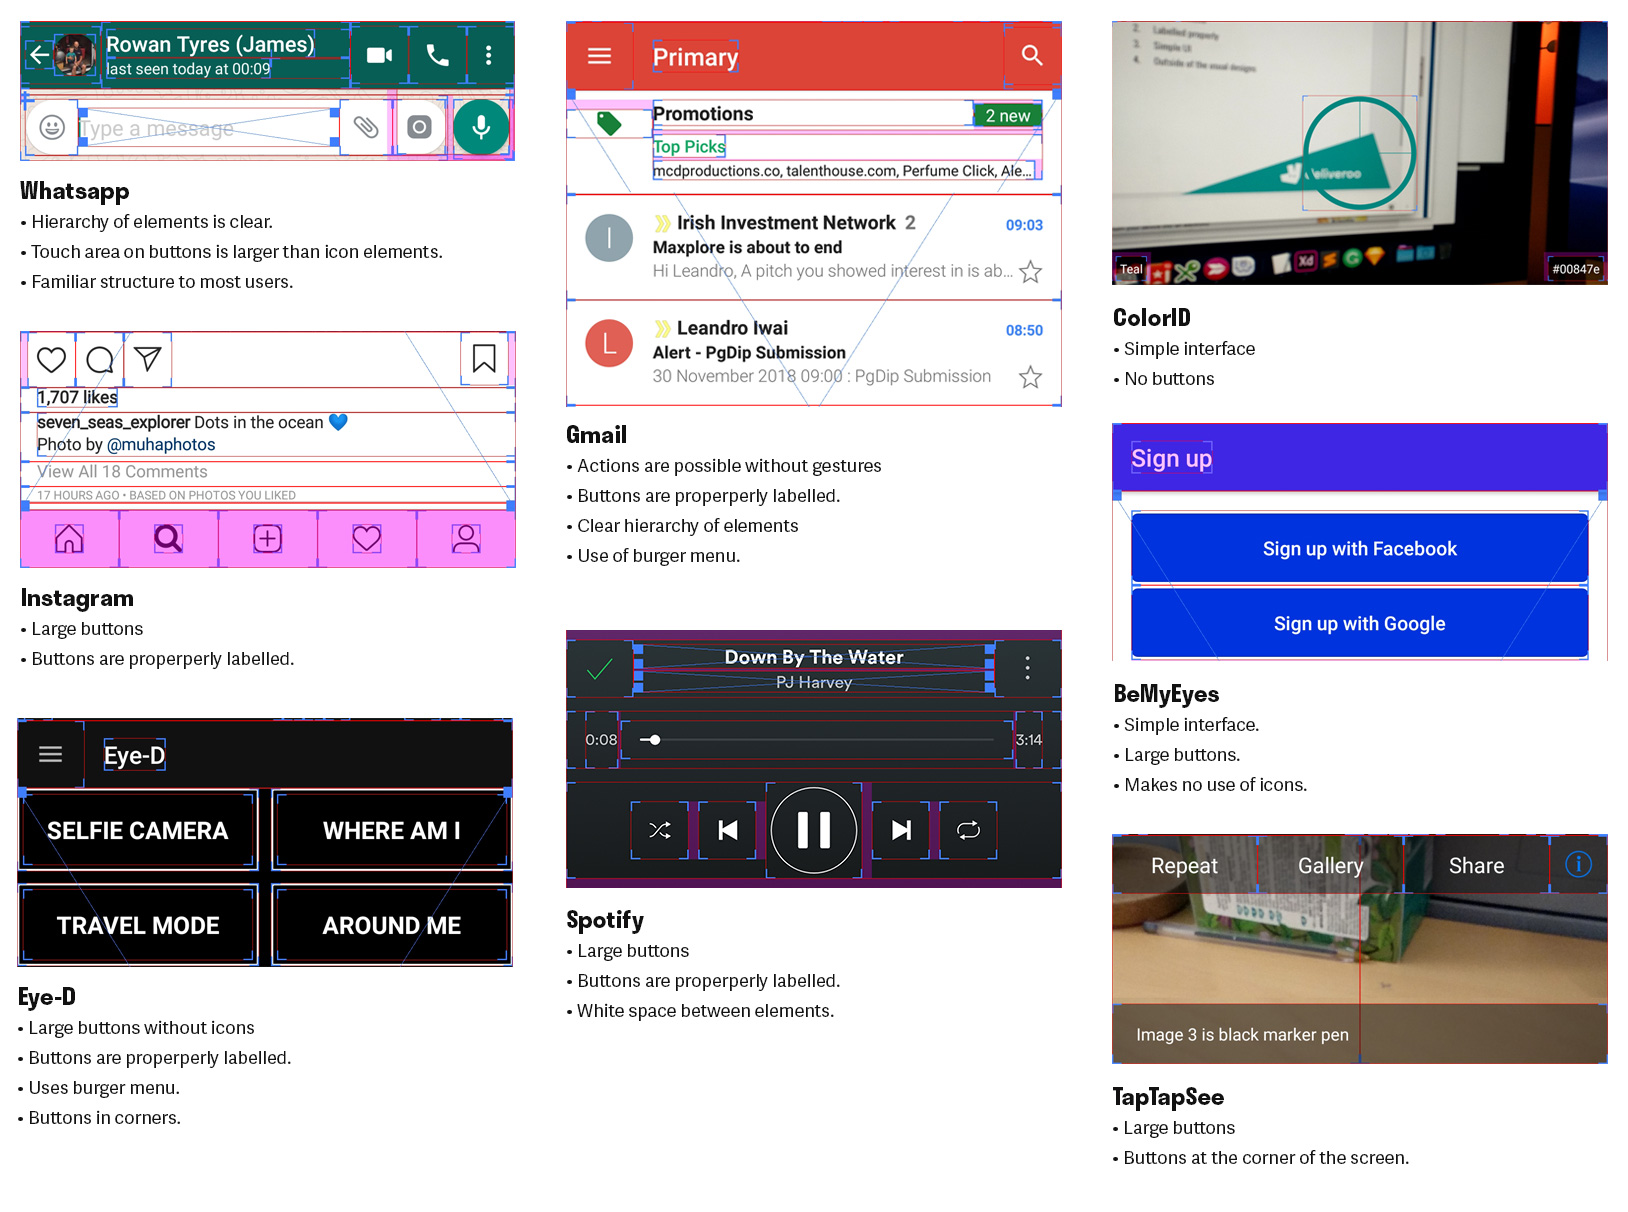Screen dimensions: 1628x1212
Task: Share the Instagram post via paper plane
Action: (x=148, y=358)
